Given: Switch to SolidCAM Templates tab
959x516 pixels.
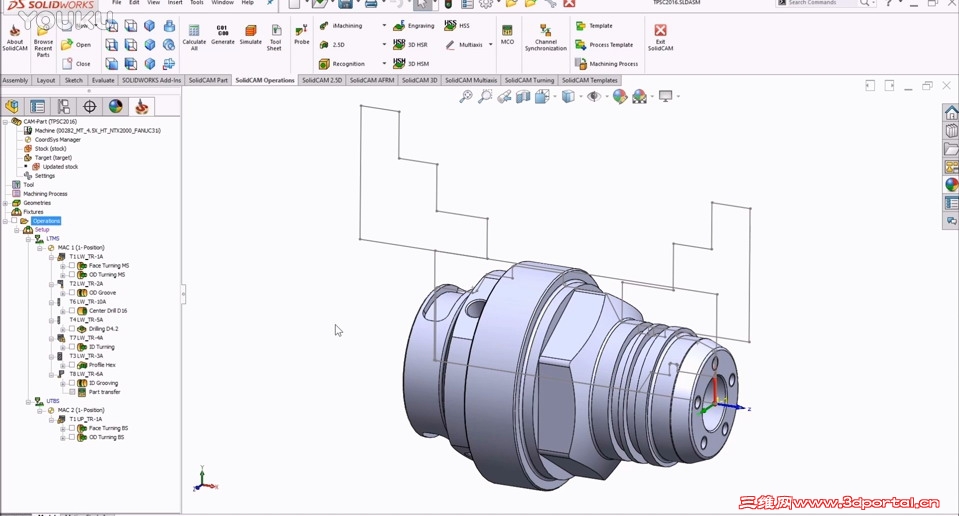Looking at the screenshot, I should (x=590, y=80).
